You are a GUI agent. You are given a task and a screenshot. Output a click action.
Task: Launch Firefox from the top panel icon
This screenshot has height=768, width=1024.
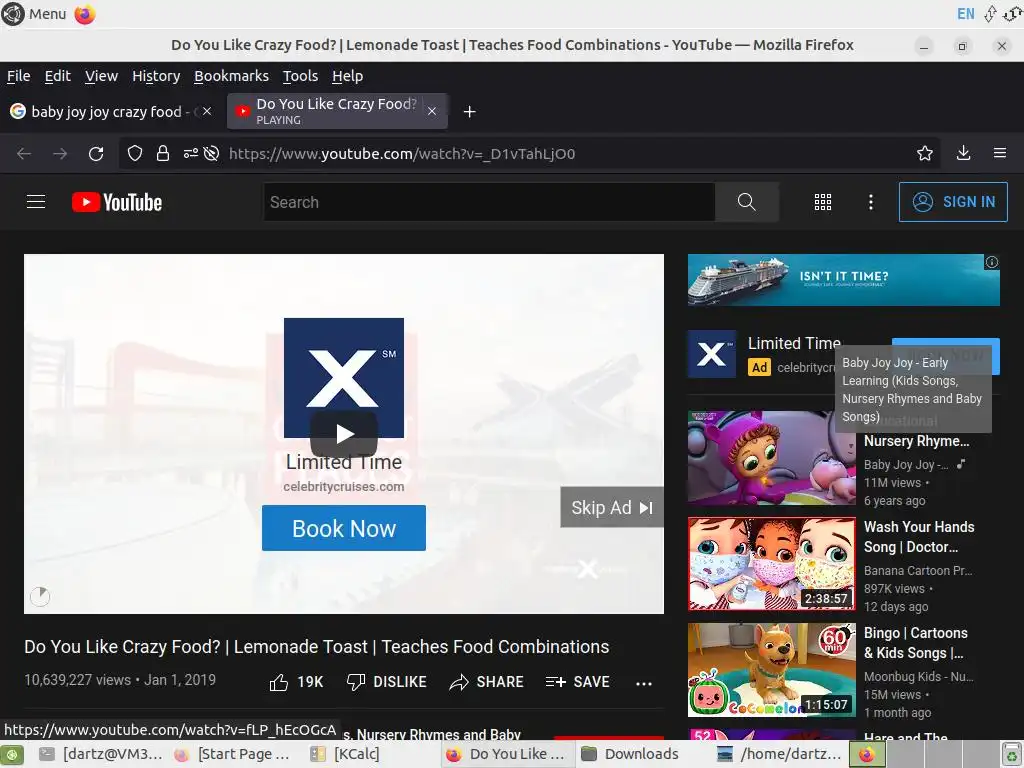85,14
